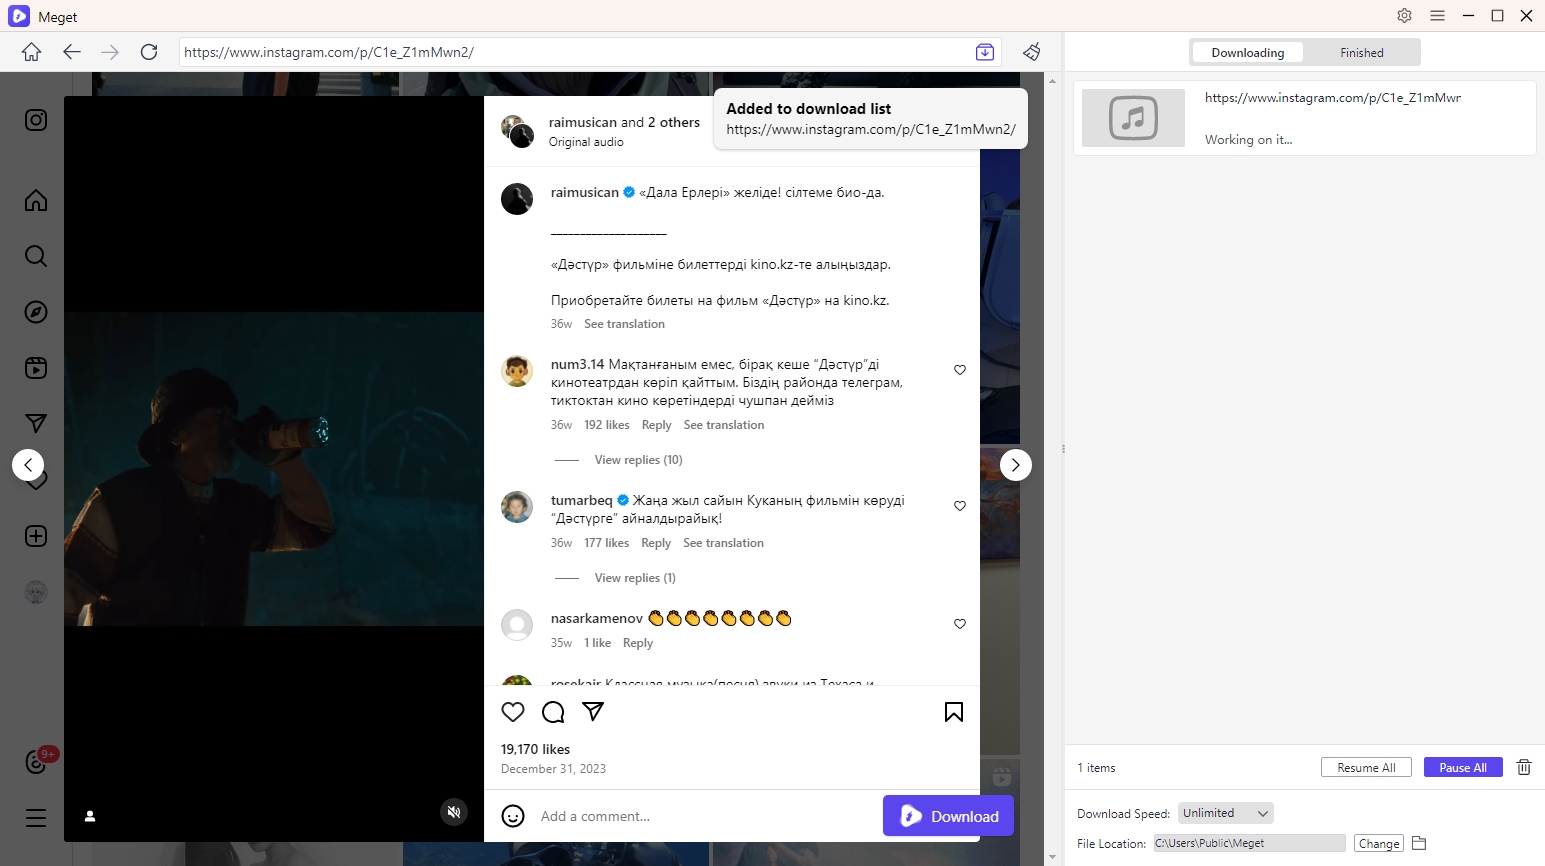Like num3.14's comment

click(x=960, y=370)
